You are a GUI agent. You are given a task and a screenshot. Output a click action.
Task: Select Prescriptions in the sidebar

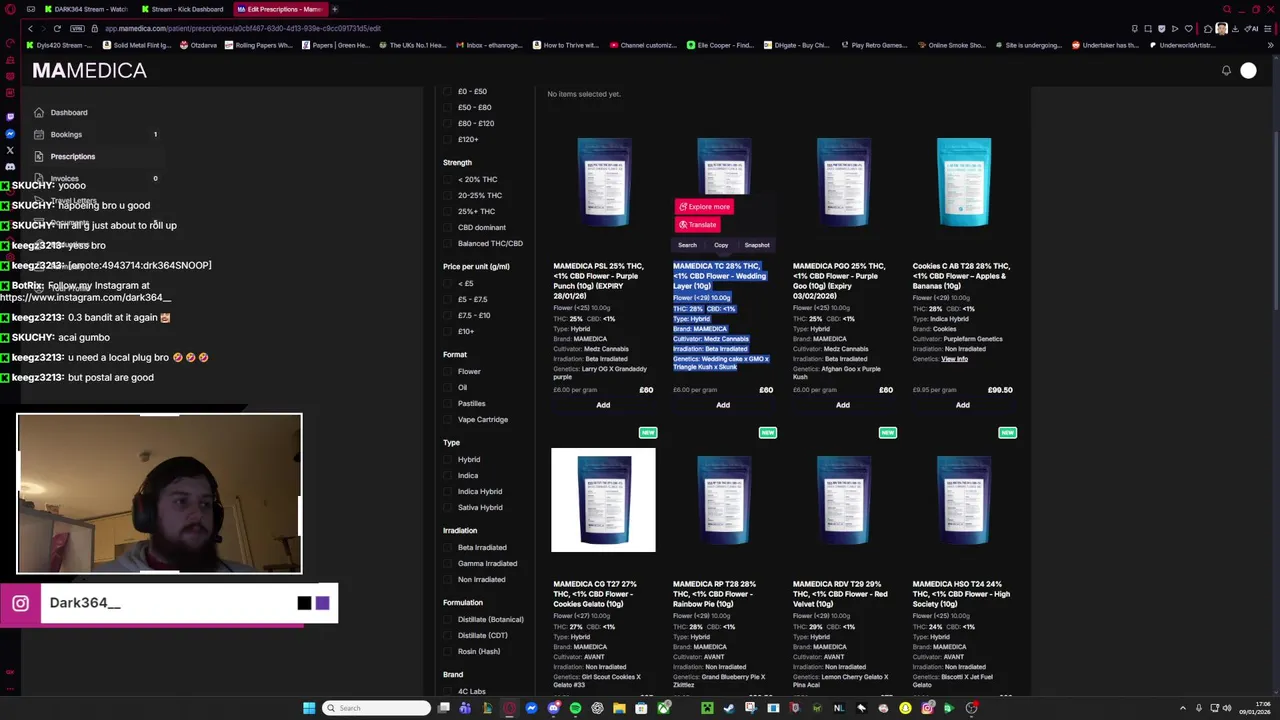[72, 156]
